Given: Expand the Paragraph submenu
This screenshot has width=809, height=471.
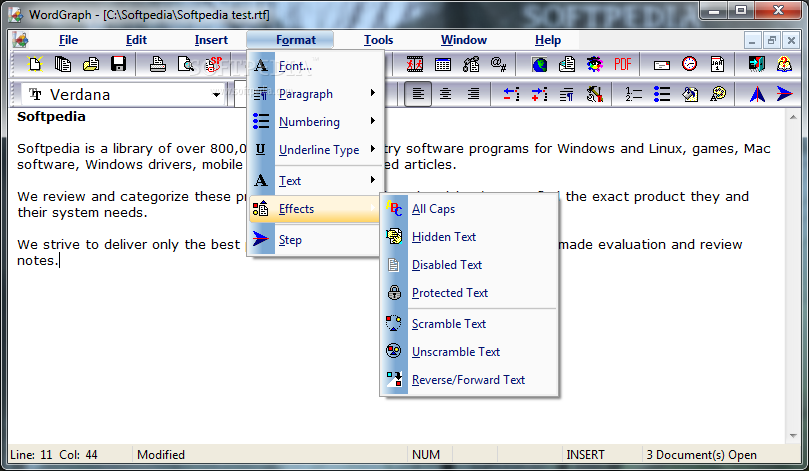Looking at the screenshot, I should (x=315, y=93).
